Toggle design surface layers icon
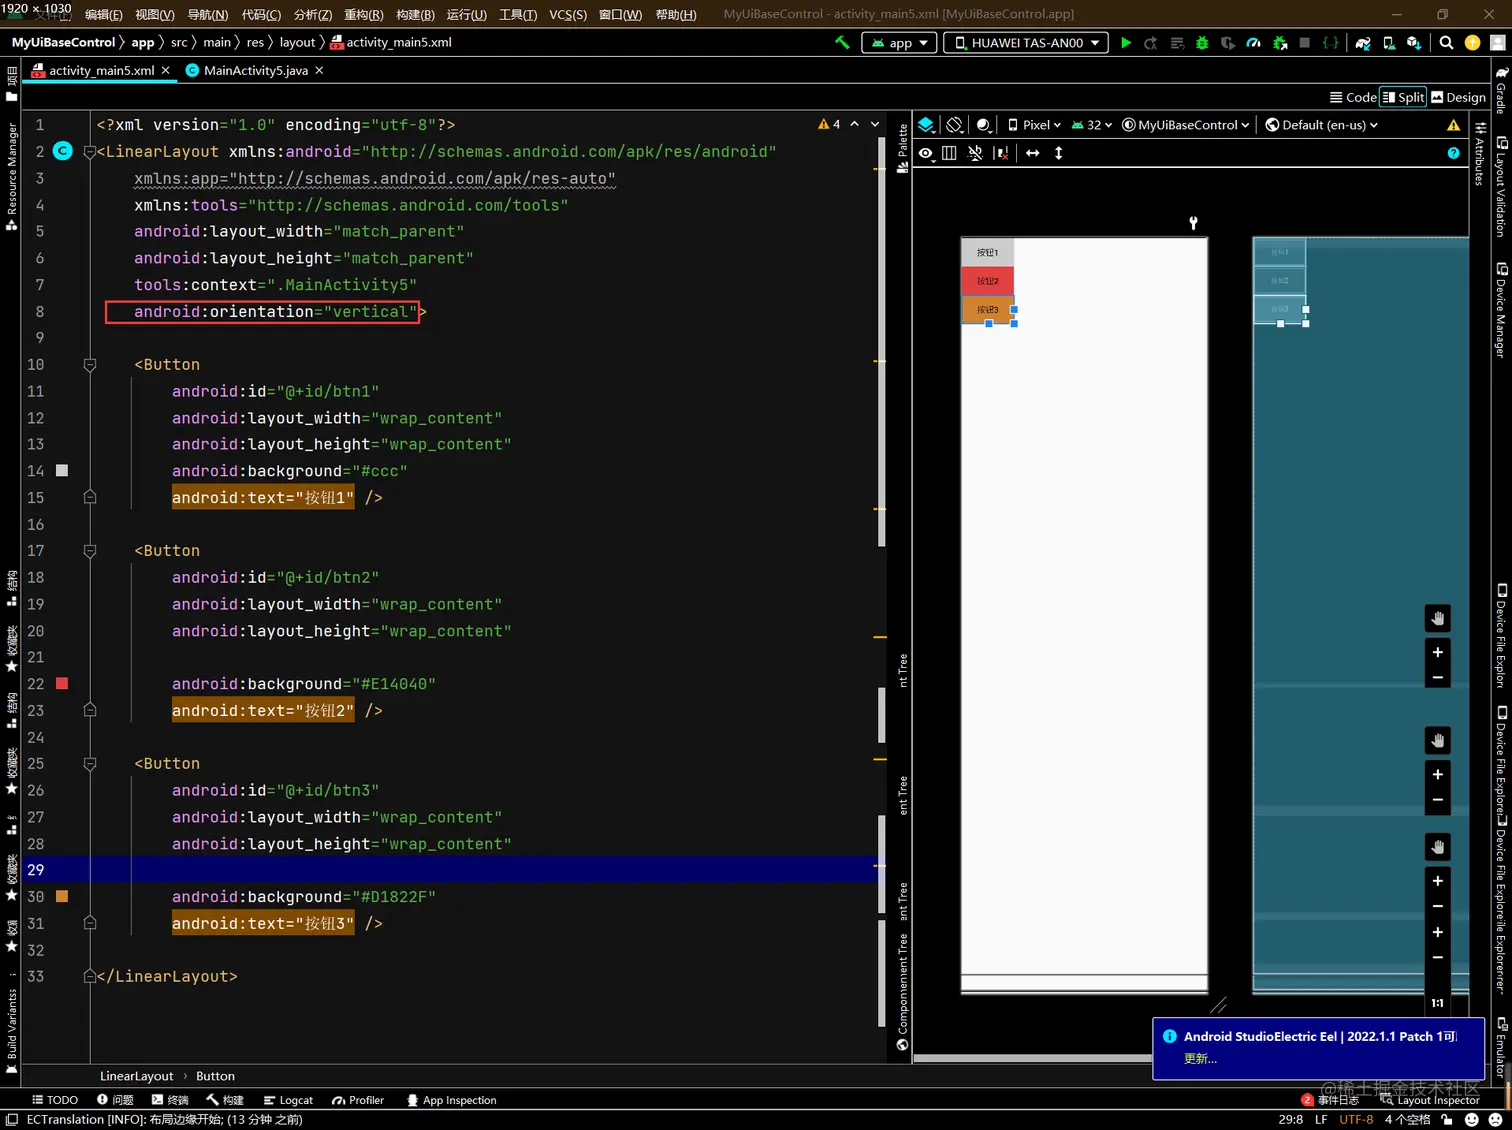This screenshot has height=1130, width=1512. [x=926, y=125]
